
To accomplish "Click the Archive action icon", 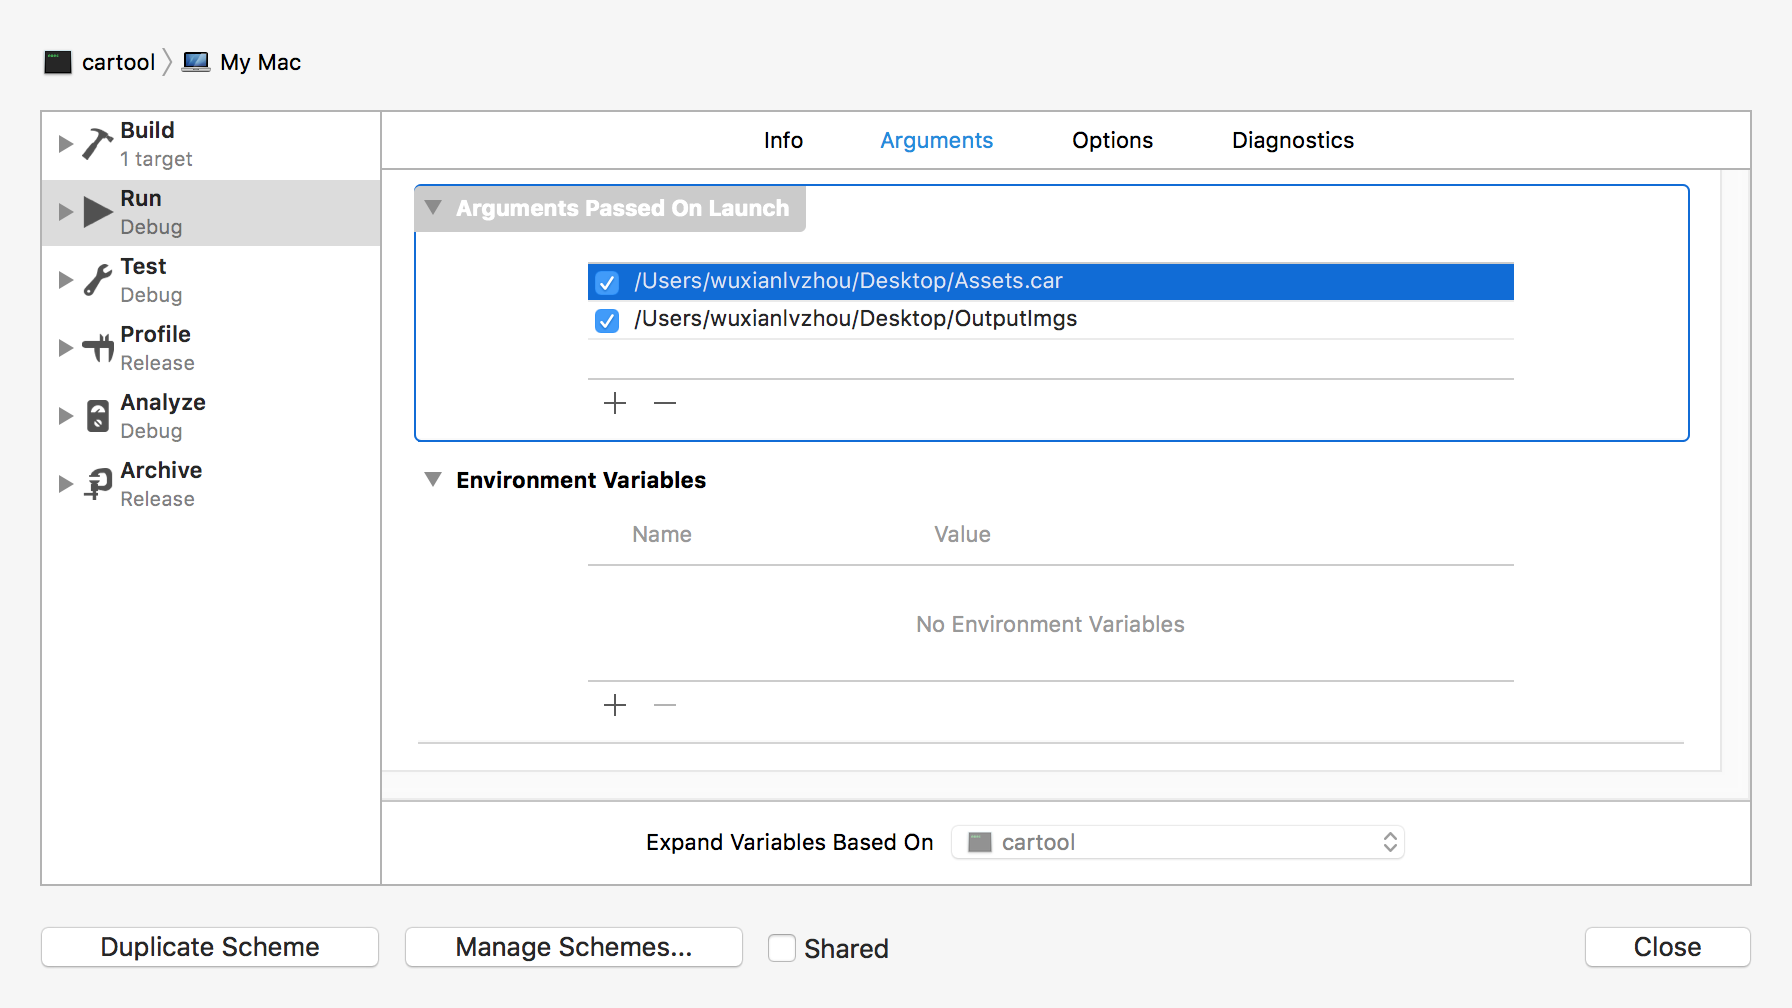I will tap(97, 484).
